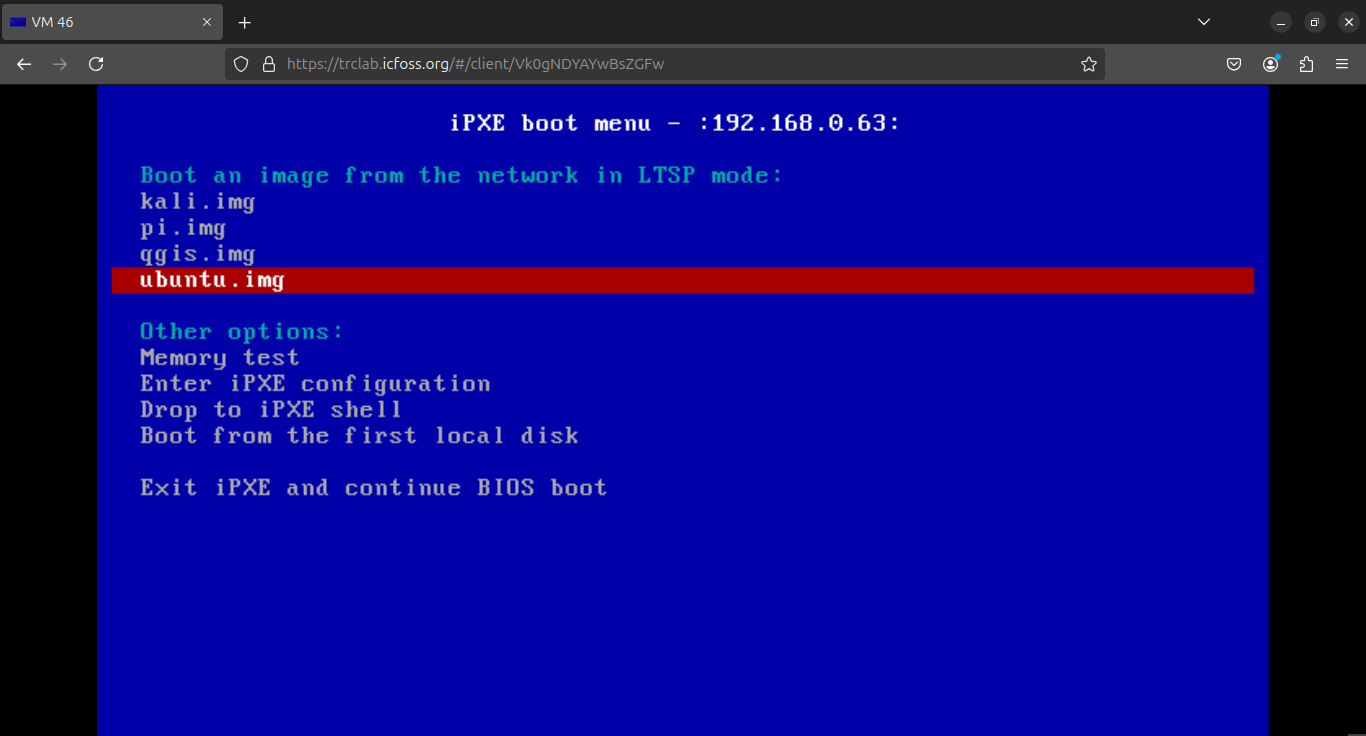Close the VM 46 tab

click(x=207, y=22)
